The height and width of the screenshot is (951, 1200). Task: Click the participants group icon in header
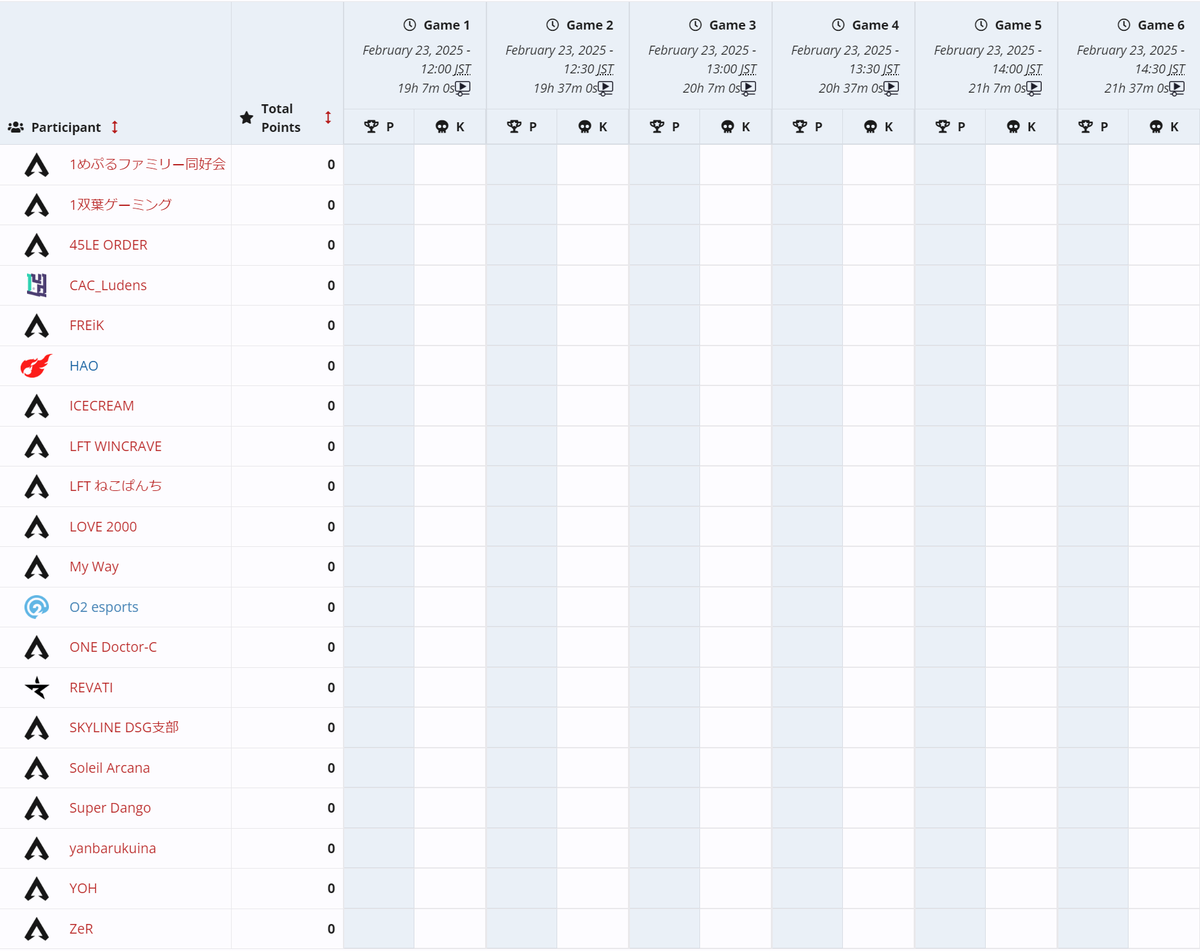click(16, 128)
